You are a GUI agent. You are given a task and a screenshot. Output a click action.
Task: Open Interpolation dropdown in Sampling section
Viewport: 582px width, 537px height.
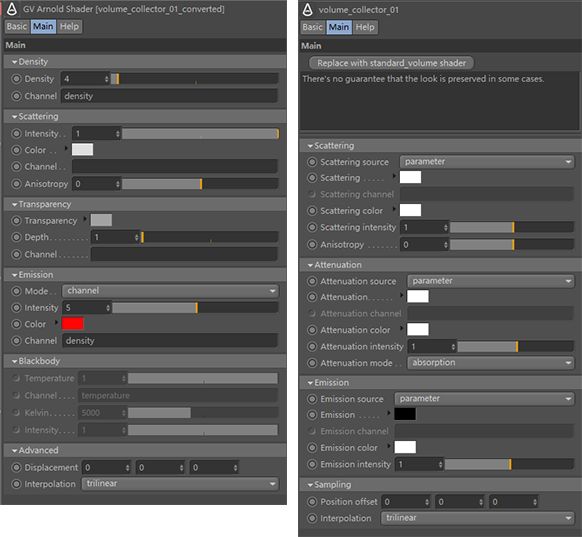click(477, 518)
